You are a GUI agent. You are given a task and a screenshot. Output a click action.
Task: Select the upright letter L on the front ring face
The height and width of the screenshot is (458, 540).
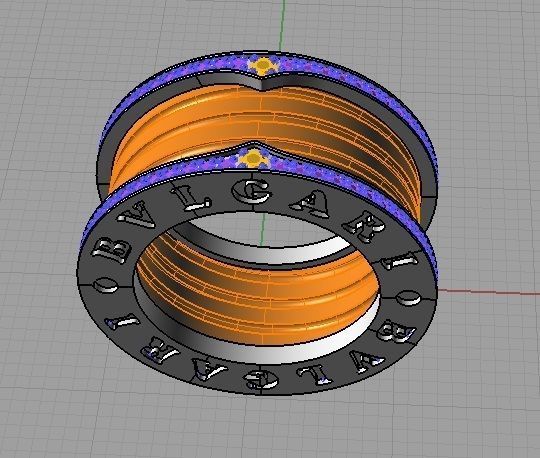tap(190, 197)
